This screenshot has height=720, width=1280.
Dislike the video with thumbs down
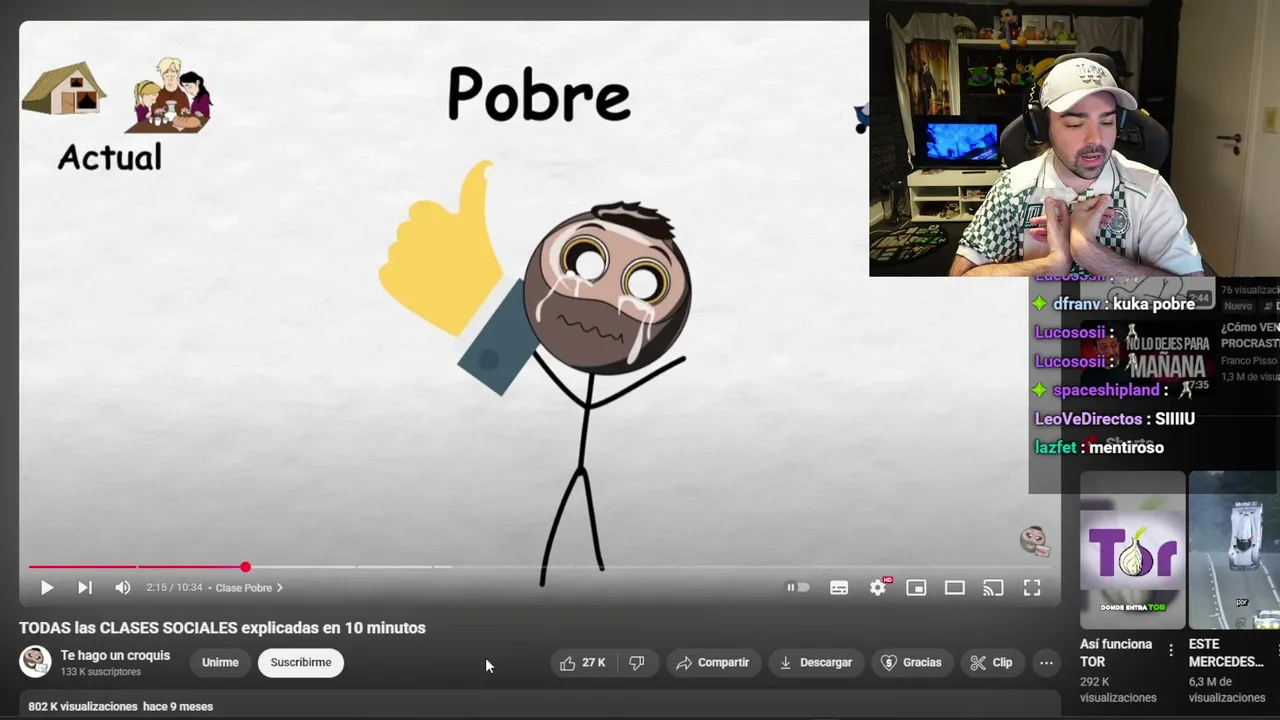coord(637,662)
